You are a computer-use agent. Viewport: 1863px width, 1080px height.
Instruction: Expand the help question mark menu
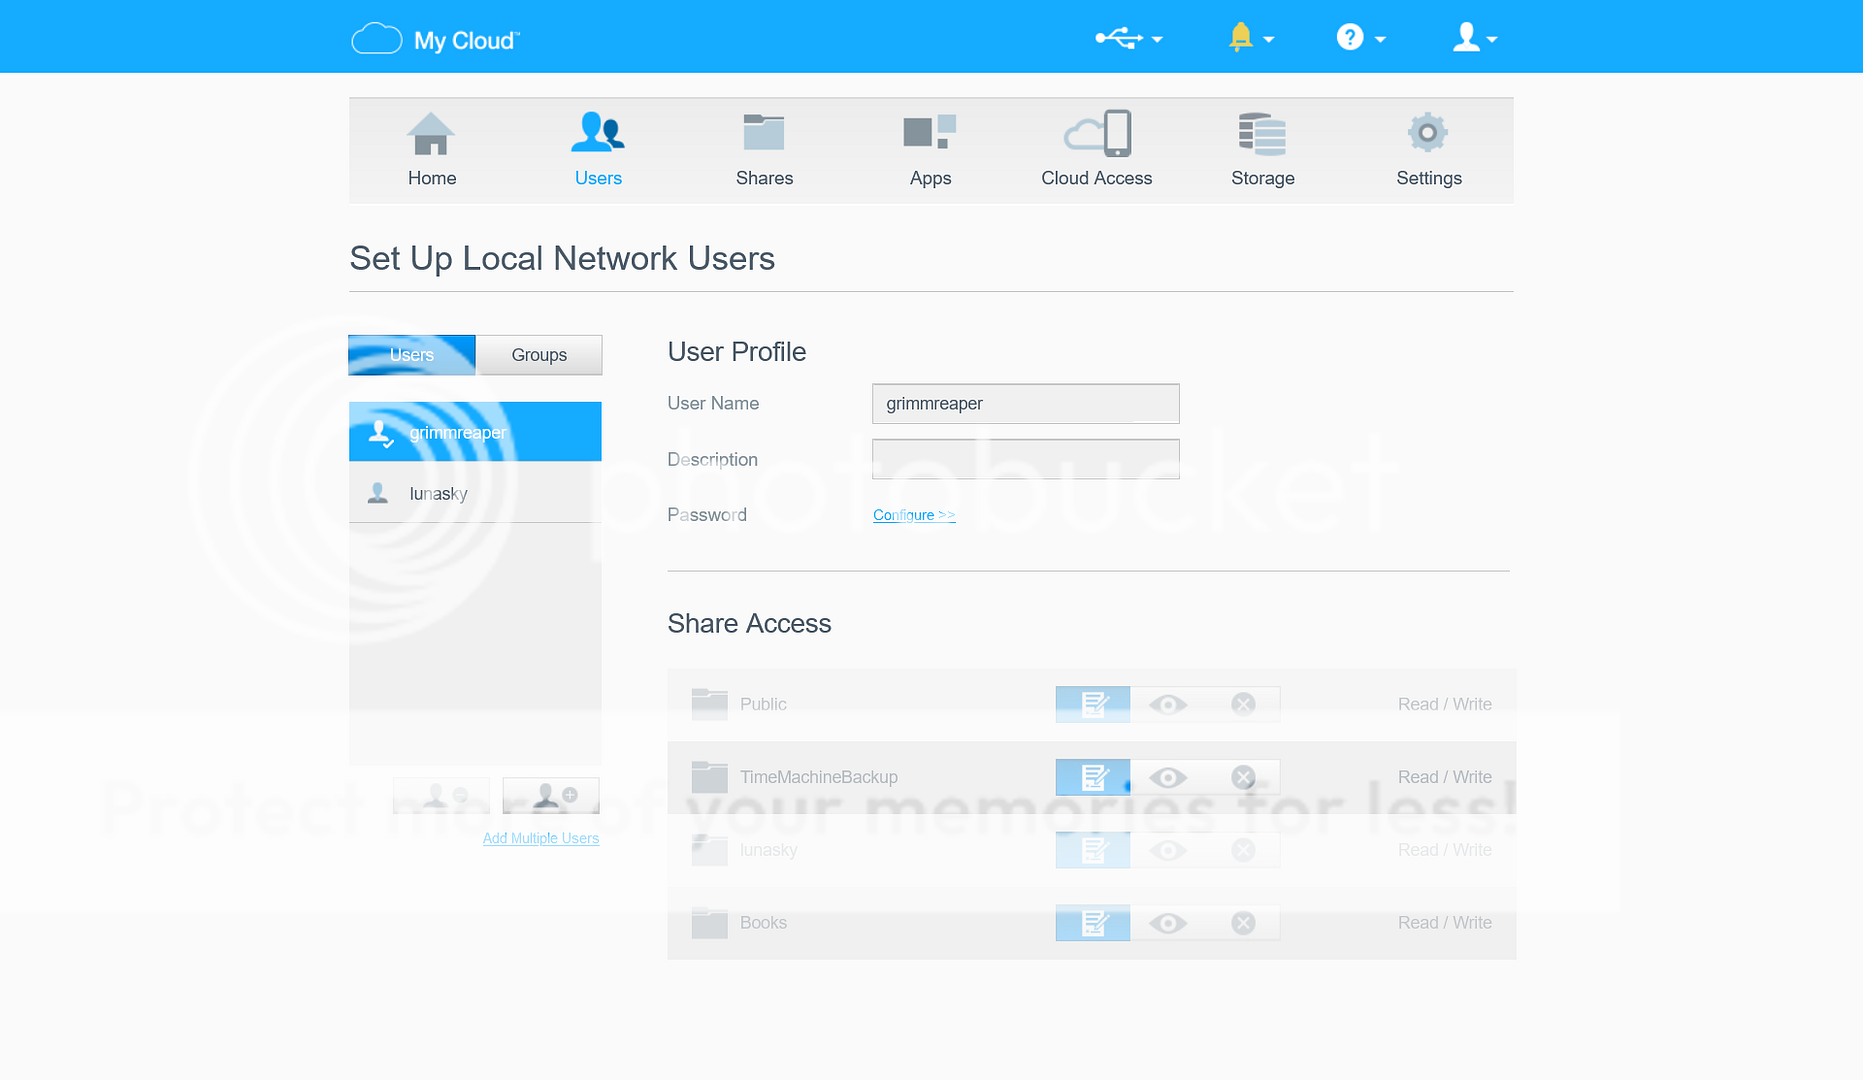(1360, 39)
